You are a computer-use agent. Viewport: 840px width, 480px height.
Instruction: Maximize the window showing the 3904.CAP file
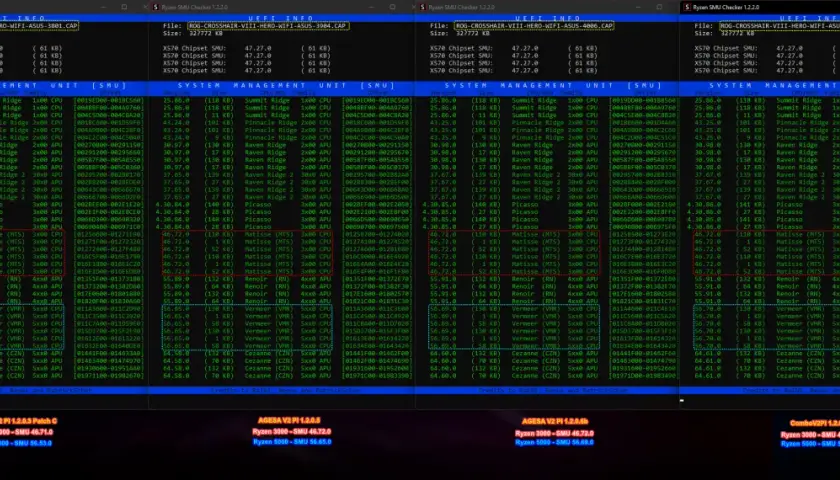[393, 7]
